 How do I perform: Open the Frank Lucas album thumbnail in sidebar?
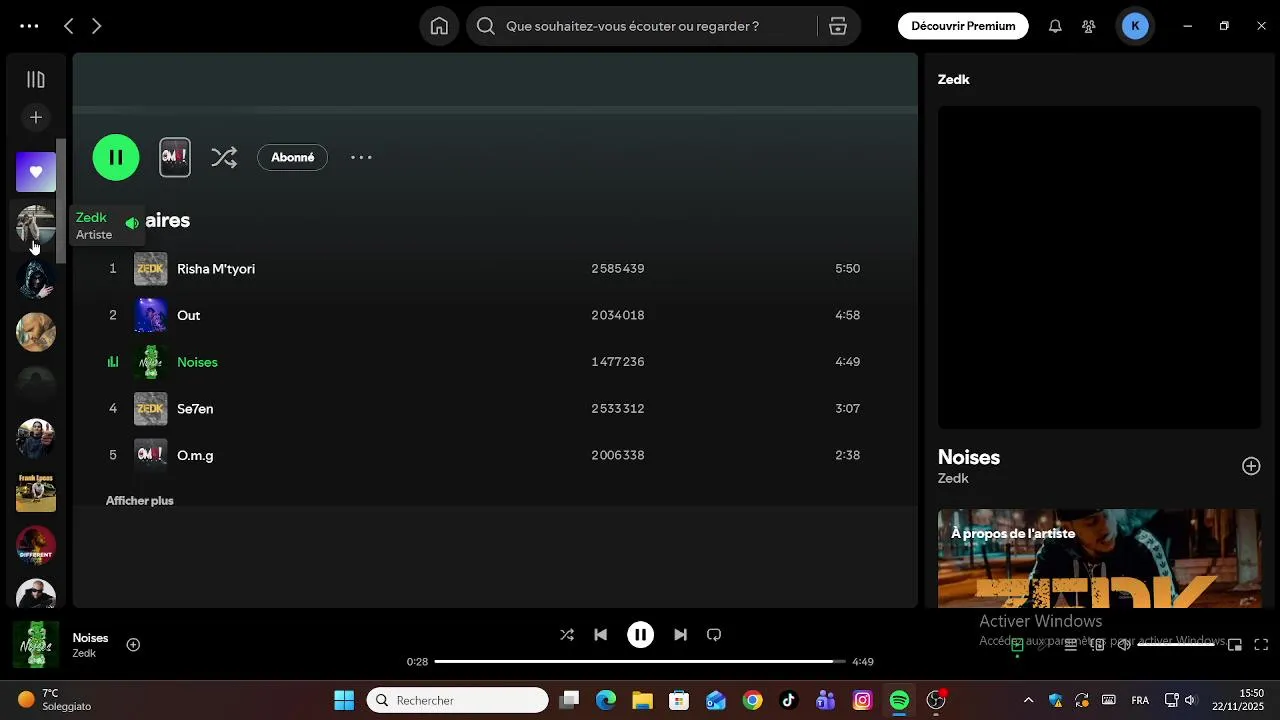[x=36, y=492]
